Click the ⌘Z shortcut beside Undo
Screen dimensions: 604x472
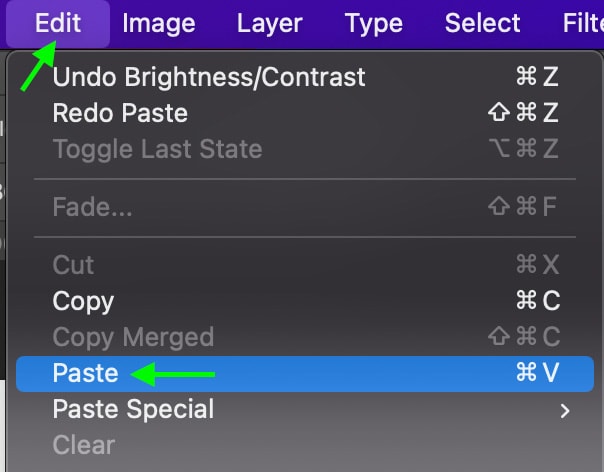[x=537, y=77]
